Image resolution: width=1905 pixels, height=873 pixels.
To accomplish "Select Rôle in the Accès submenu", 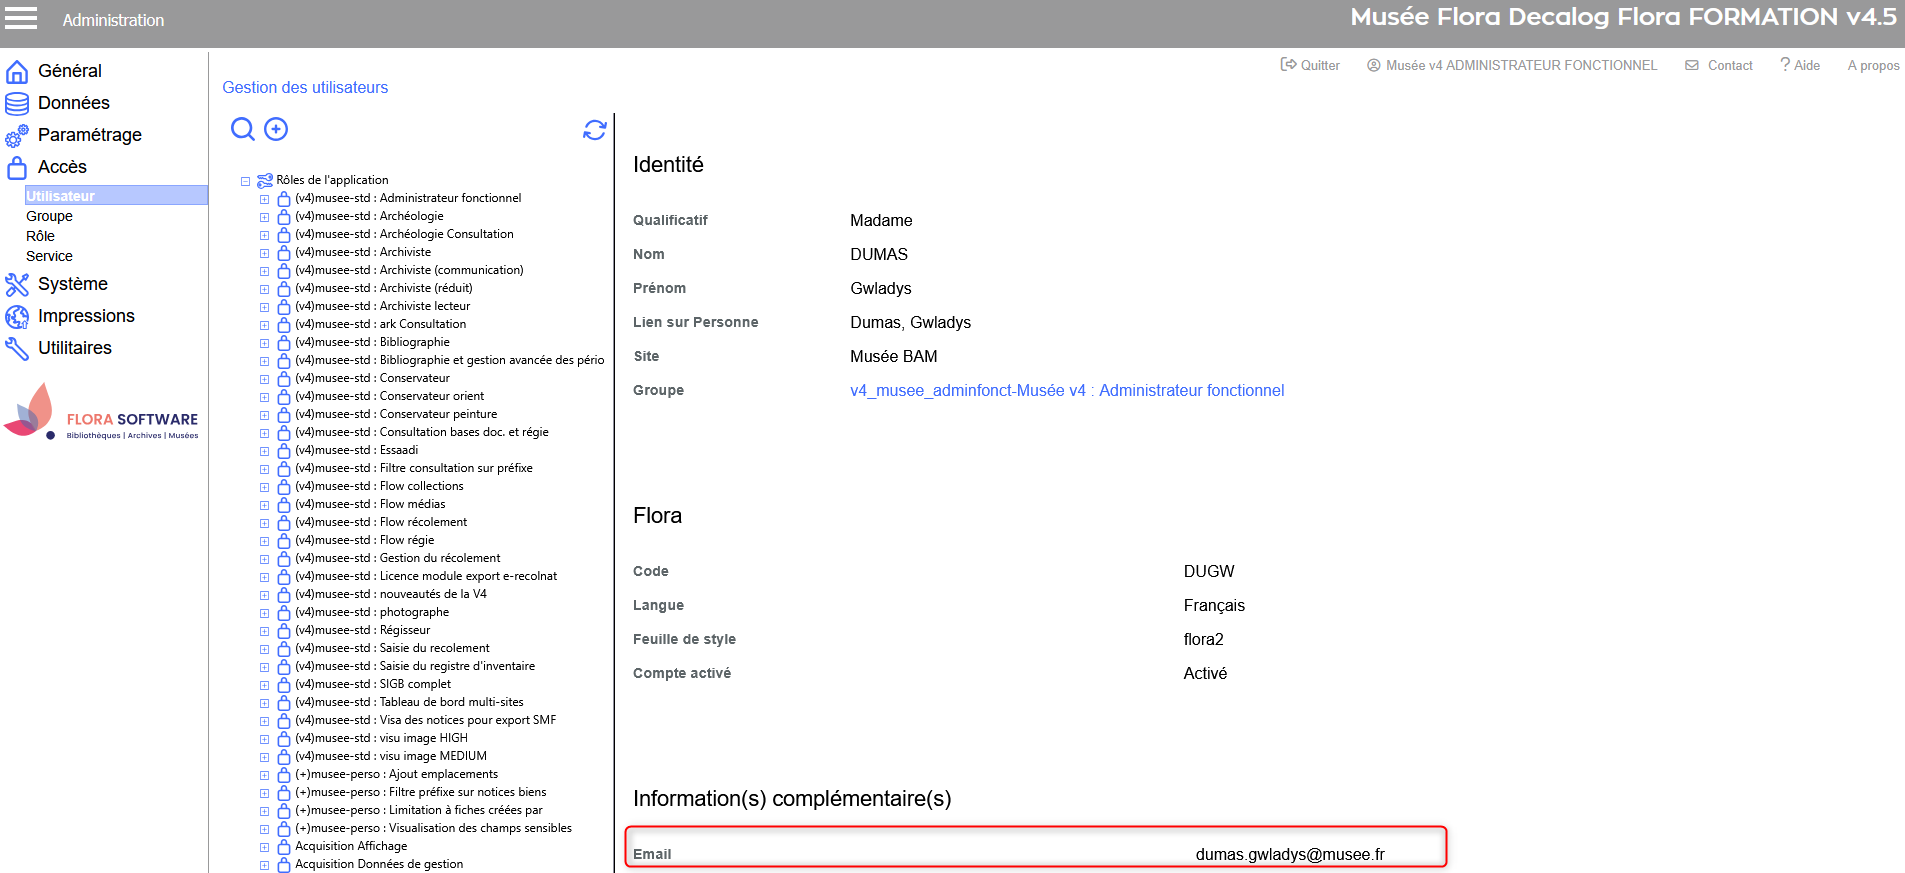I will coord(40,236).
